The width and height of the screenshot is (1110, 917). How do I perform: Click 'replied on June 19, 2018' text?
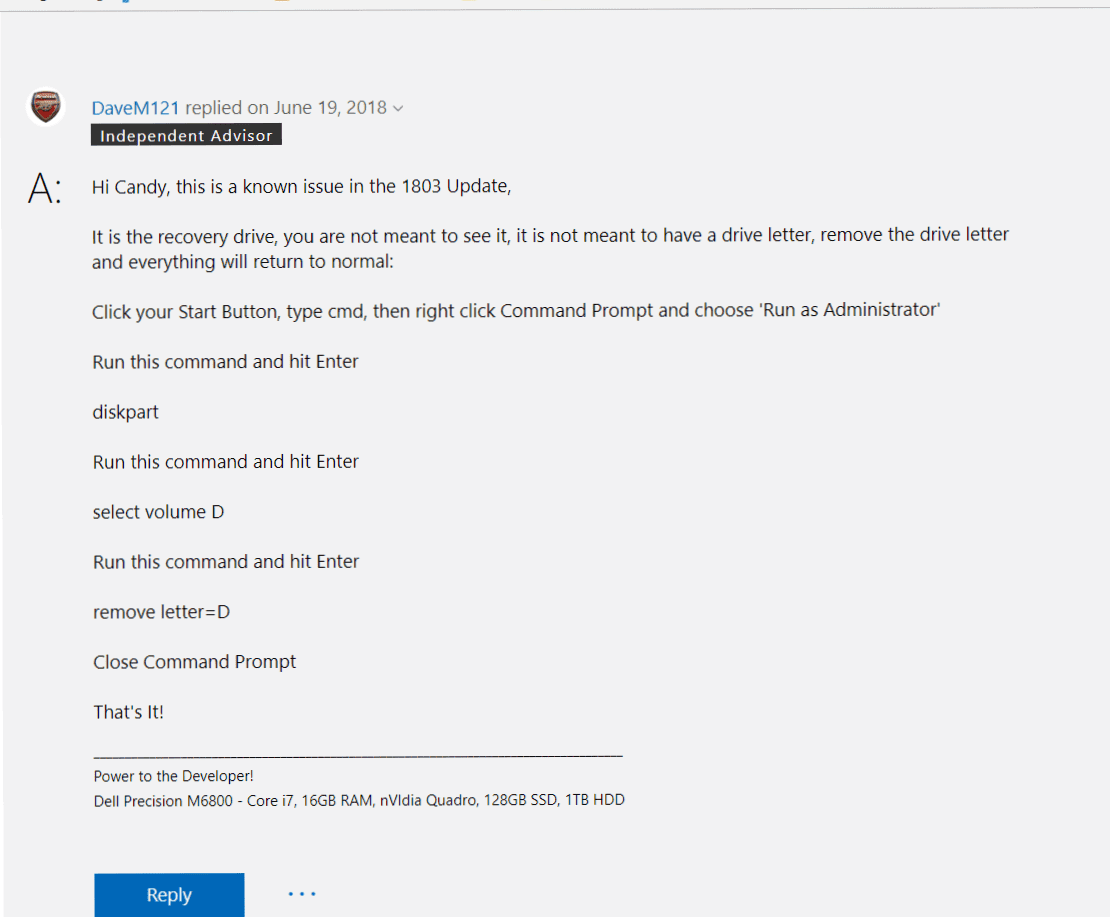click(285, 108)
